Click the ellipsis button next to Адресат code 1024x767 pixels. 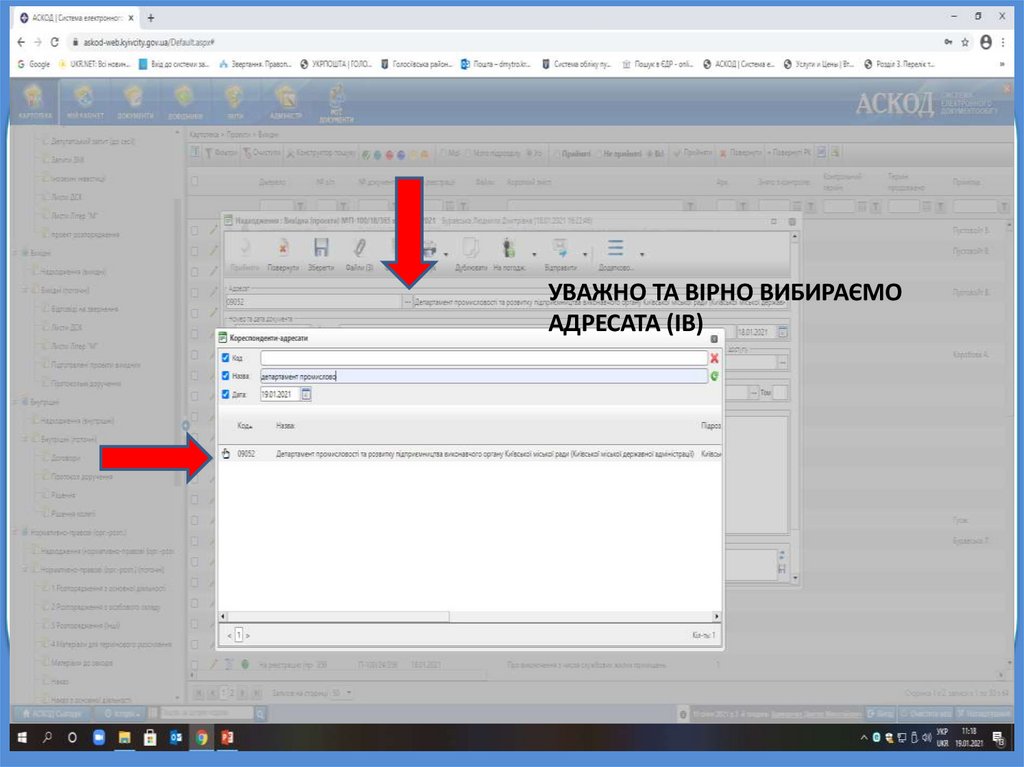(407, 300)
